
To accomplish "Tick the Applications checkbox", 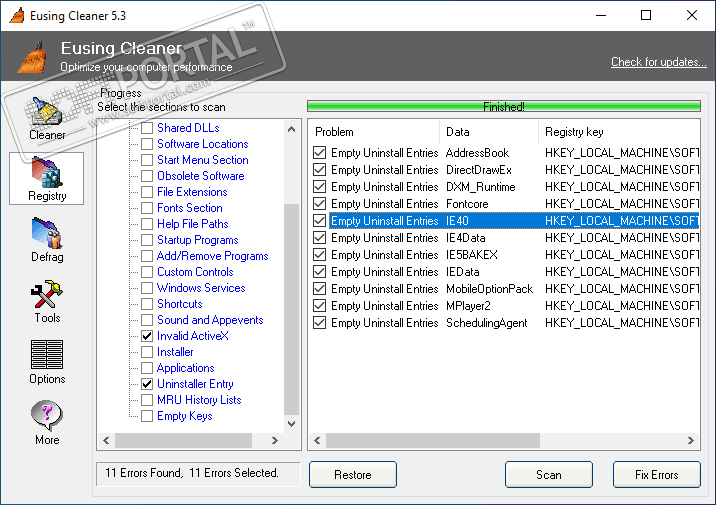I will coord(147,368).
